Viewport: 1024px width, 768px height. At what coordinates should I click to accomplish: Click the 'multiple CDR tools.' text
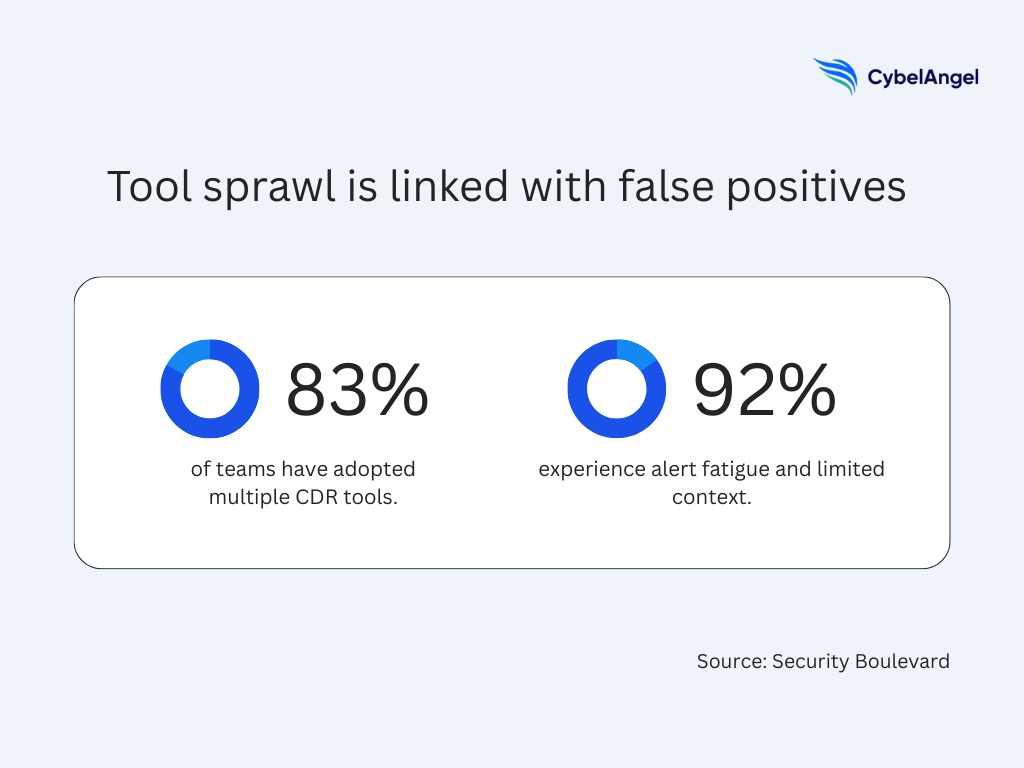point(303,497)
